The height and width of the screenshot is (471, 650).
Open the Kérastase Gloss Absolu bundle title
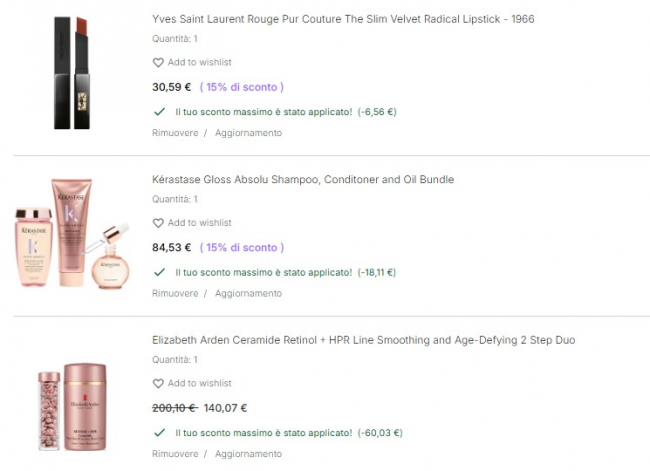[x=303, y=180]
